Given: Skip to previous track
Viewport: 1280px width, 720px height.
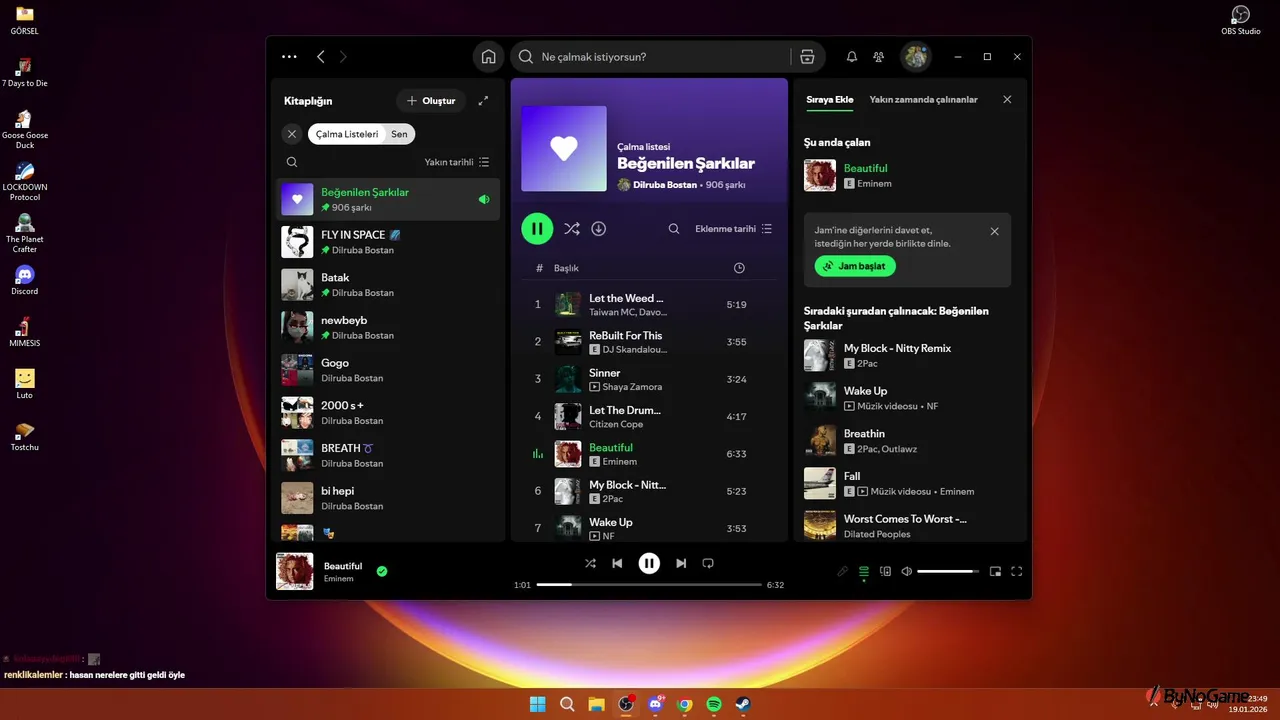Looking at the screenshot, I should pyautogui.click(x=617, y=563).
